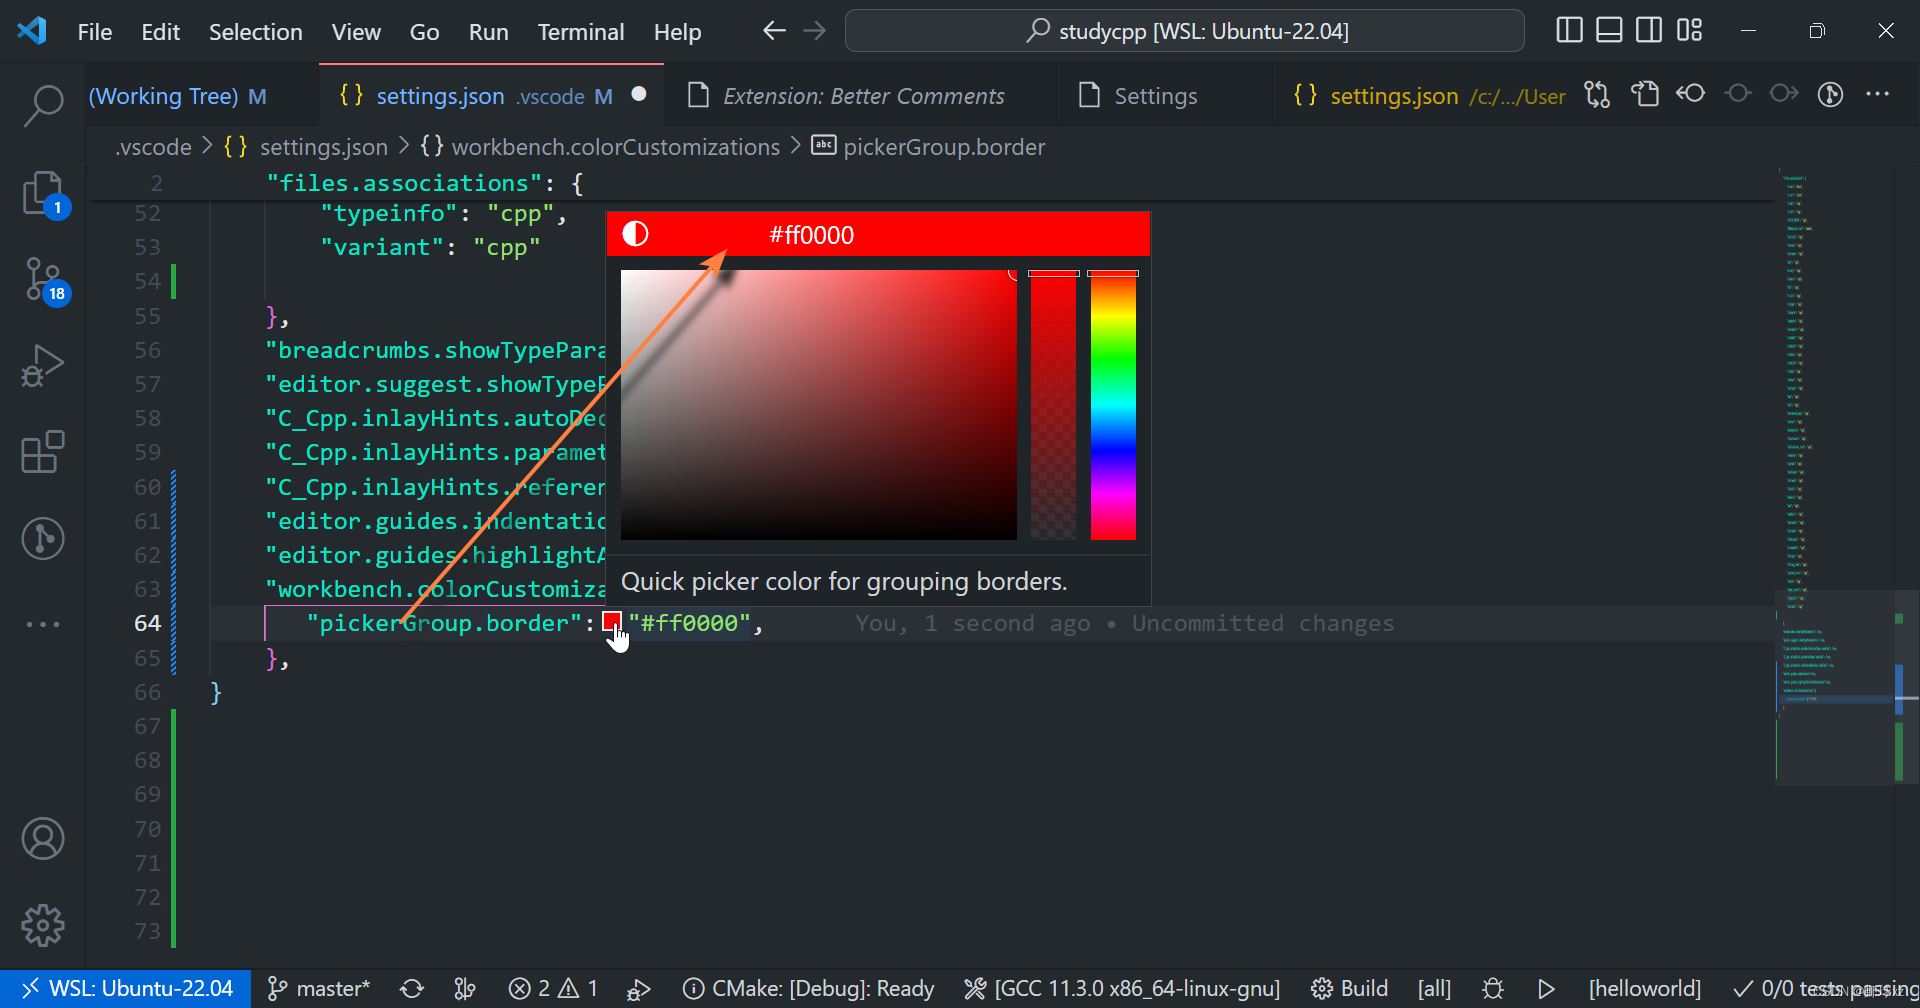Screen dimensions: 1920x1008
Task: Open Problems via errors and warnings count
Action: (x=553, y=988)
